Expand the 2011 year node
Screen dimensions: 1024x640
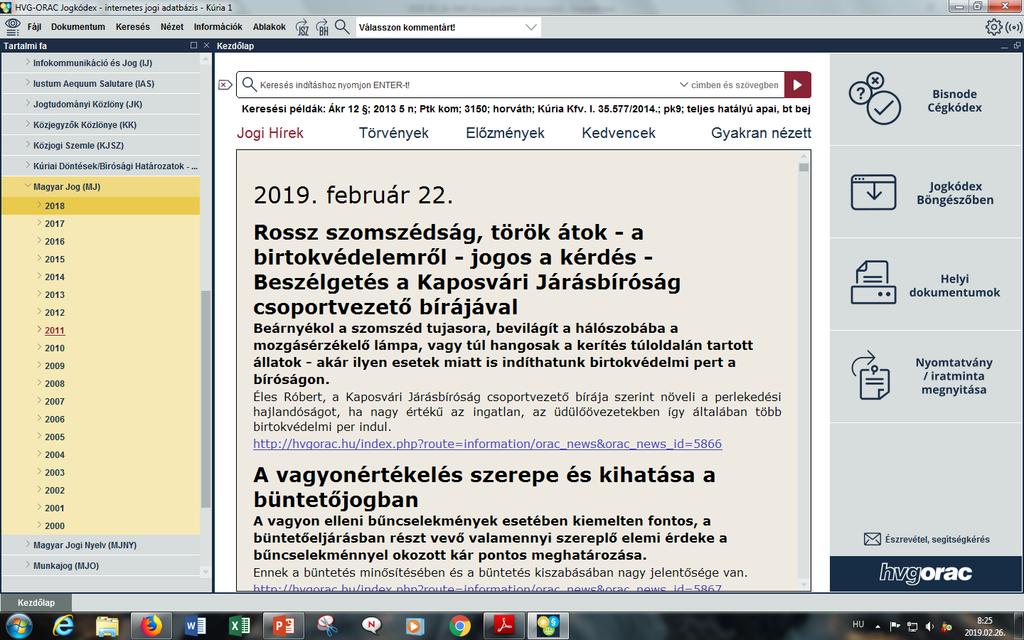click(x=39, y=330)
